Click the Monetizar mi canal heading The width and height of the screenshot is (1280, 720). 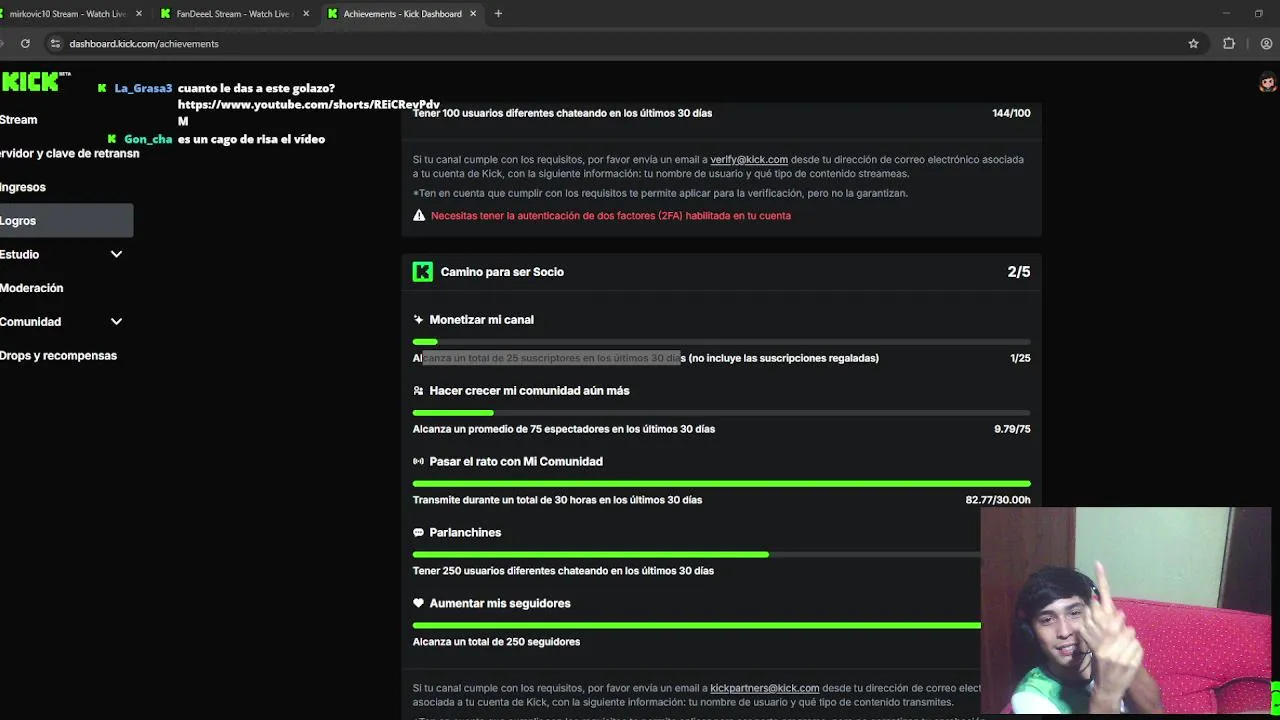point(481,320)
